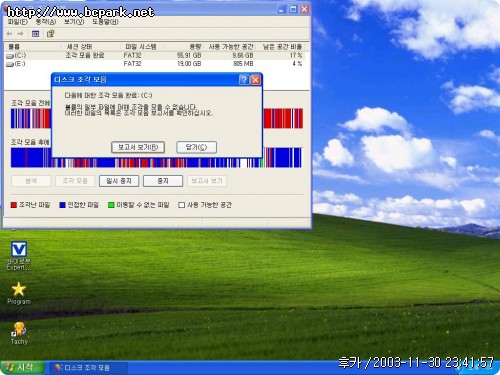This screenshot has width=500, height=375.
Task: Click the 조각 모음 완료 status cell
Action: point(85,55)
